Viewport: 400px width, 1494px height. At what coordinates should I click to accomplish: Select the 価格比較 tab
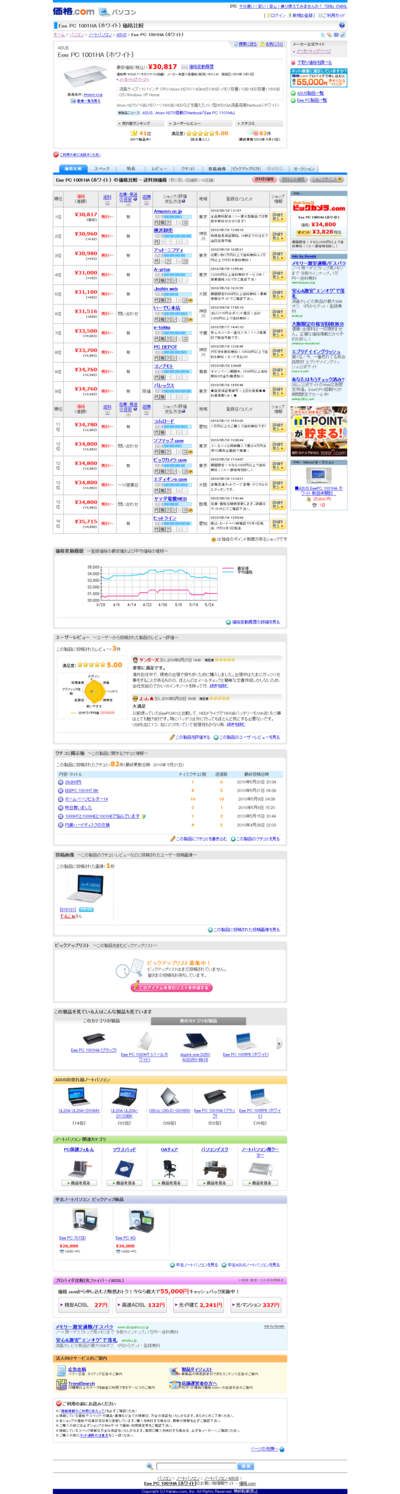tap(72, 169)
